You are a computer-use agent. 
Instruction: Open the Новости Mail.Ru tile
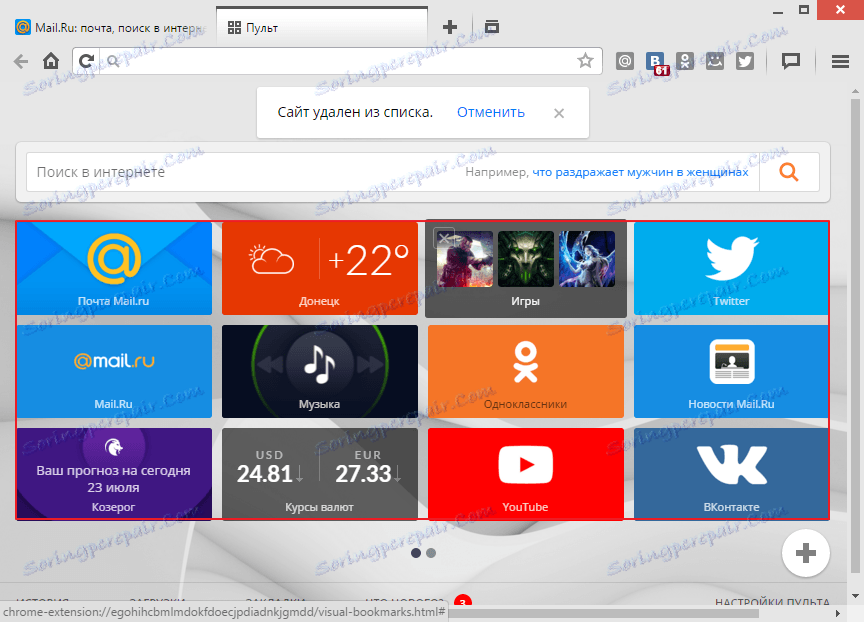coord(731,371)
